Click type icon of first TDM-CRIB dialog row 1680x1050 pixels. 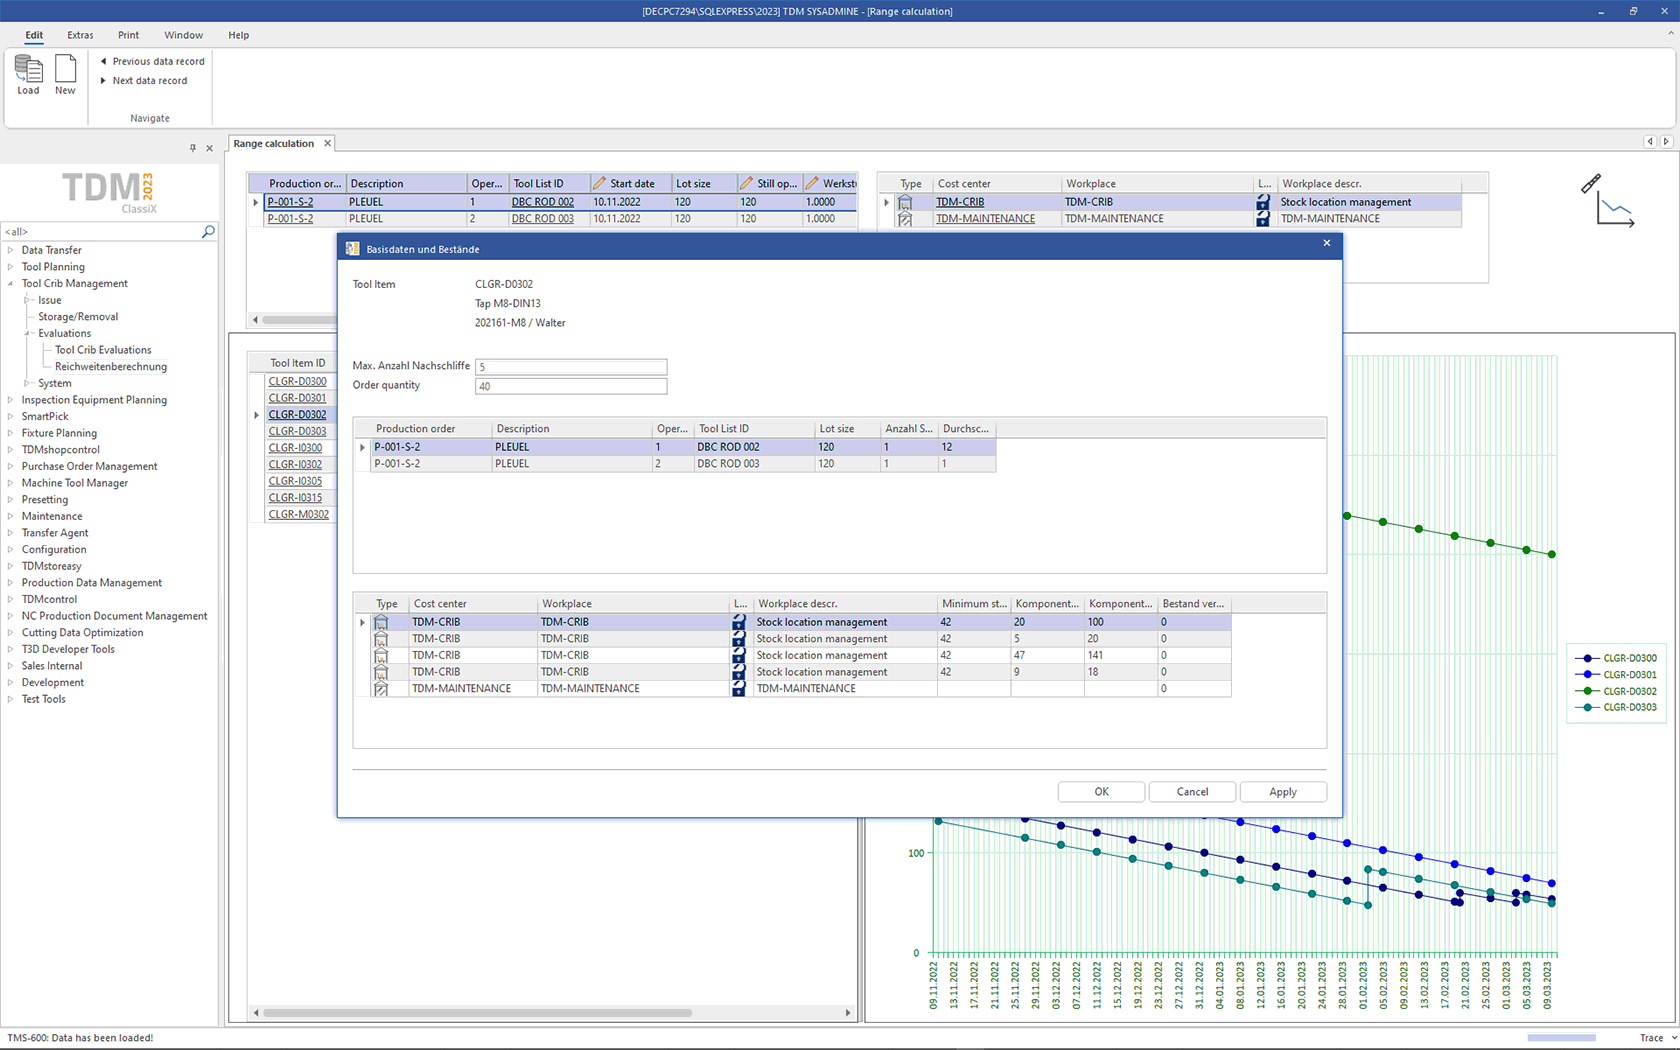point(381,622)
